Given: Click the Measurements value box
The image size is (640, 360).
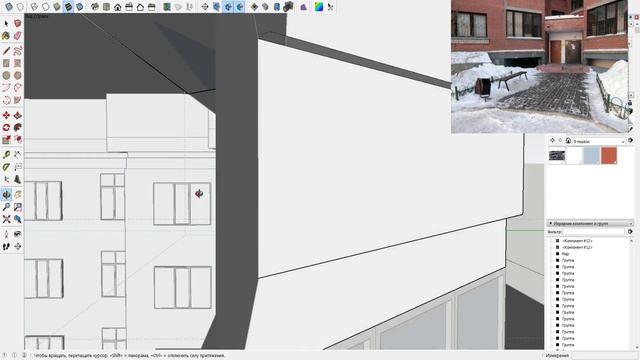Looking at the screenshot, I should coord(604,356).
